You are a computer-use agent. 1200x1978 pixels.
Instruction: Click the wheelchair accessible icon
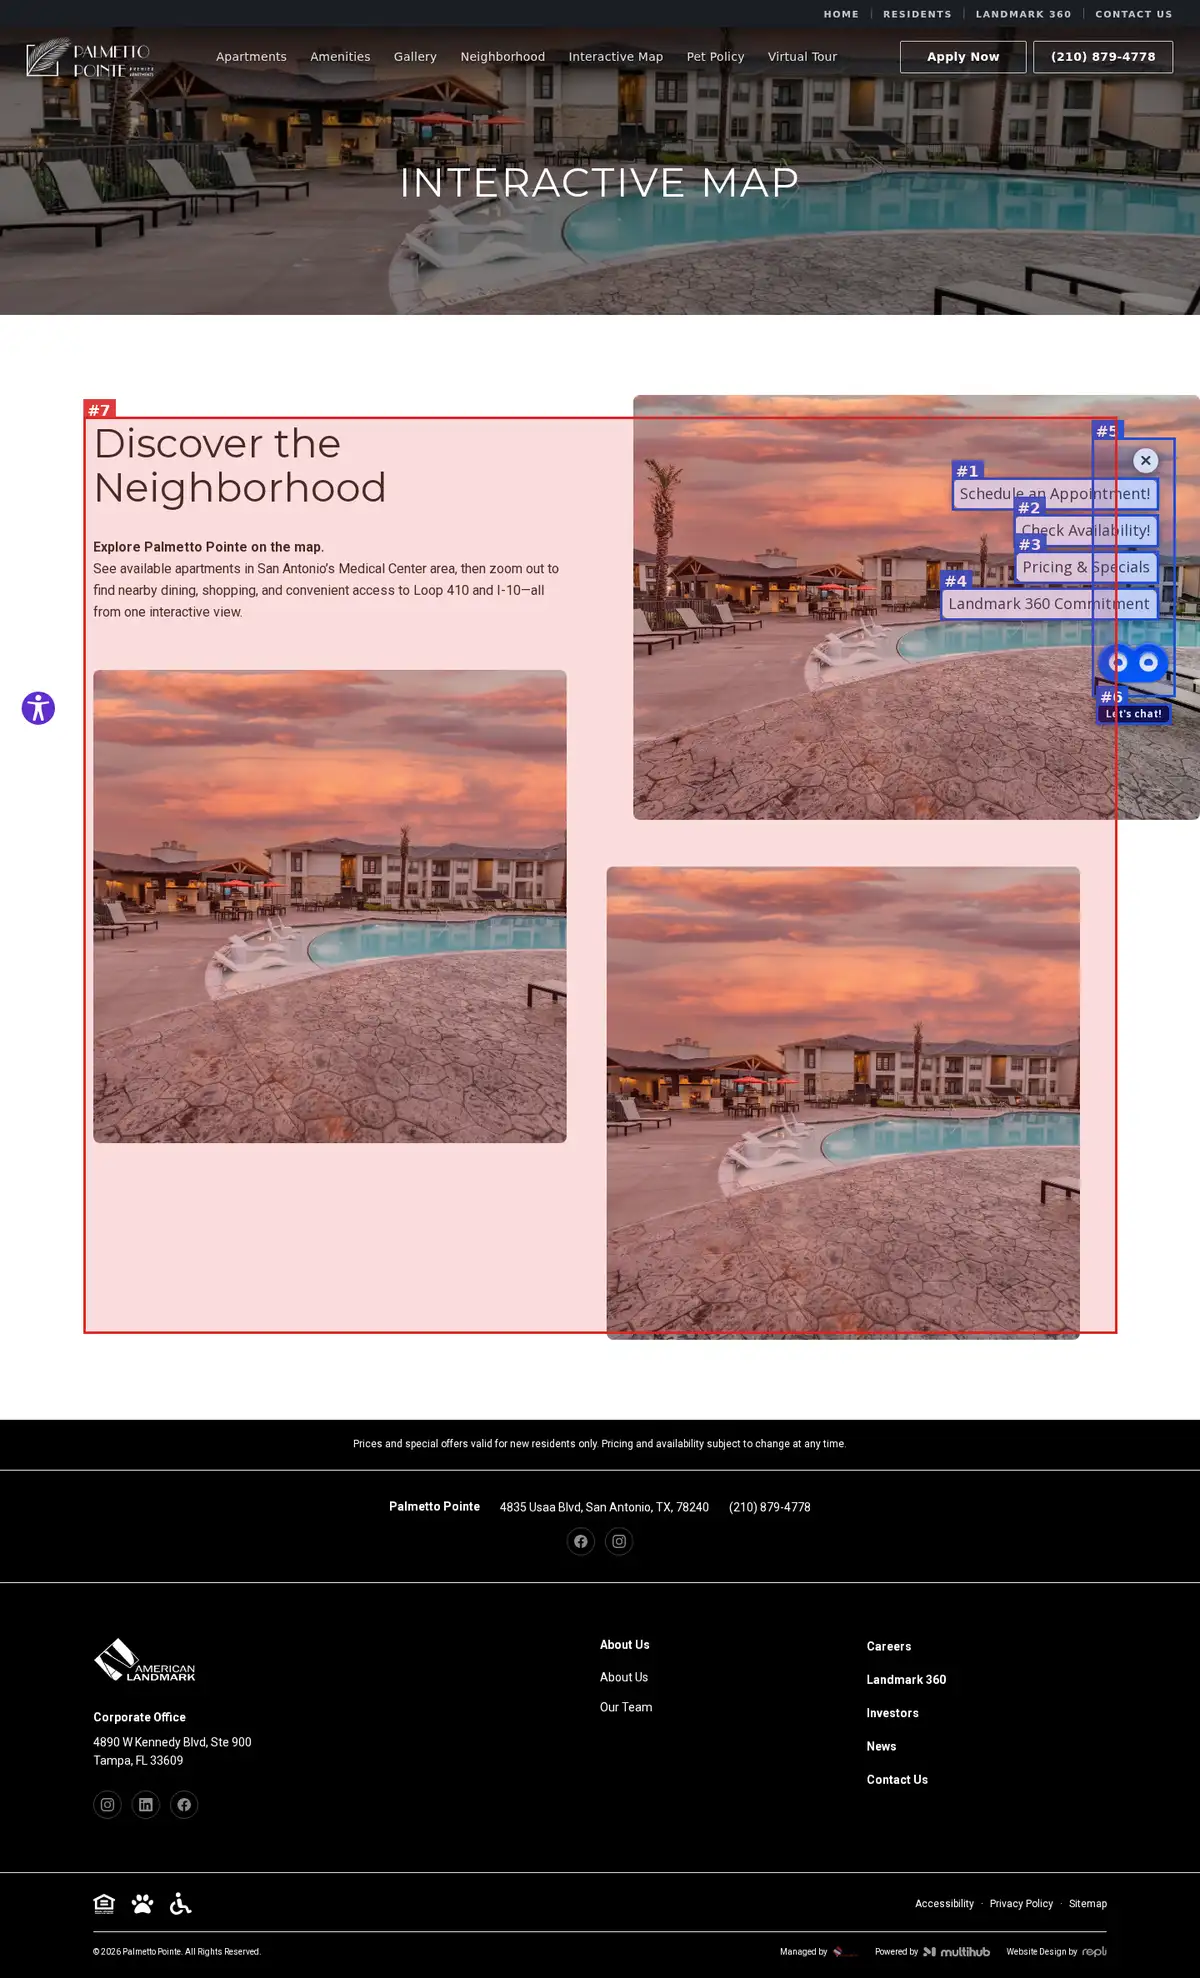tap(181, 1903)
